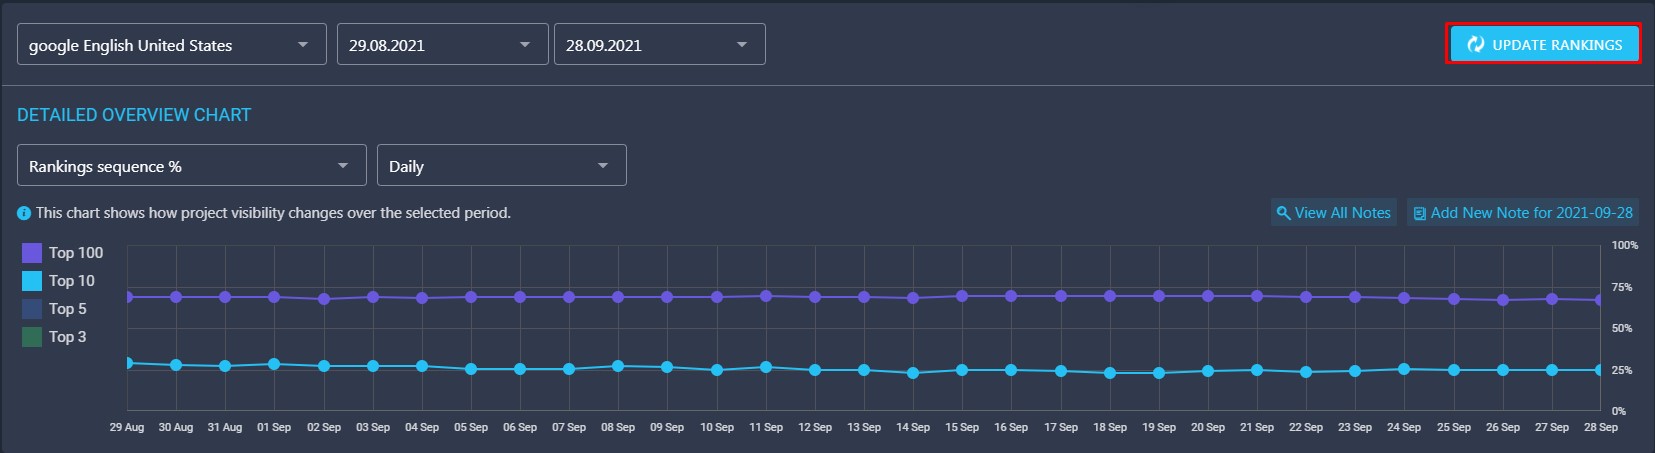This screenshot has width=1655, height=453.
Task: Click the Top 10 data point for 19 Sep
Action: 1159,373
